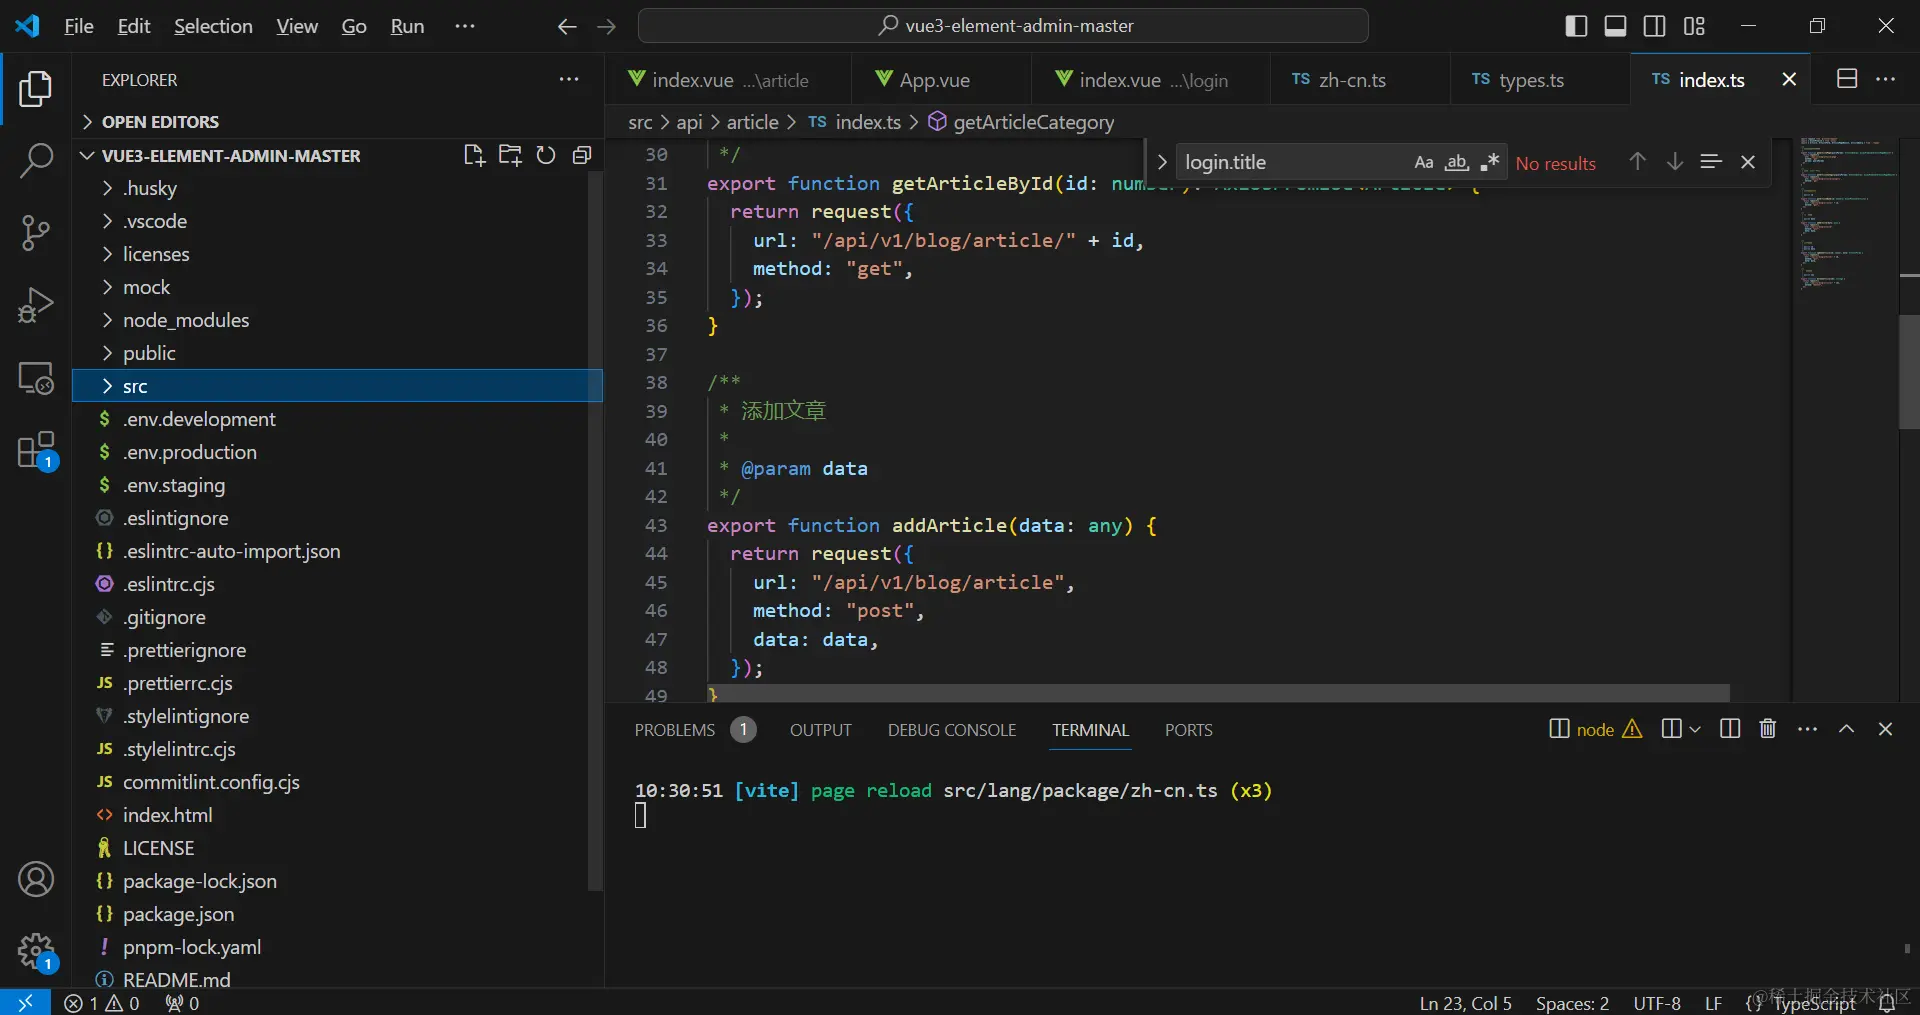This screenshot has width=1920, height=1015.
Task: Open the Remote Explorer view
Action: 36,378
